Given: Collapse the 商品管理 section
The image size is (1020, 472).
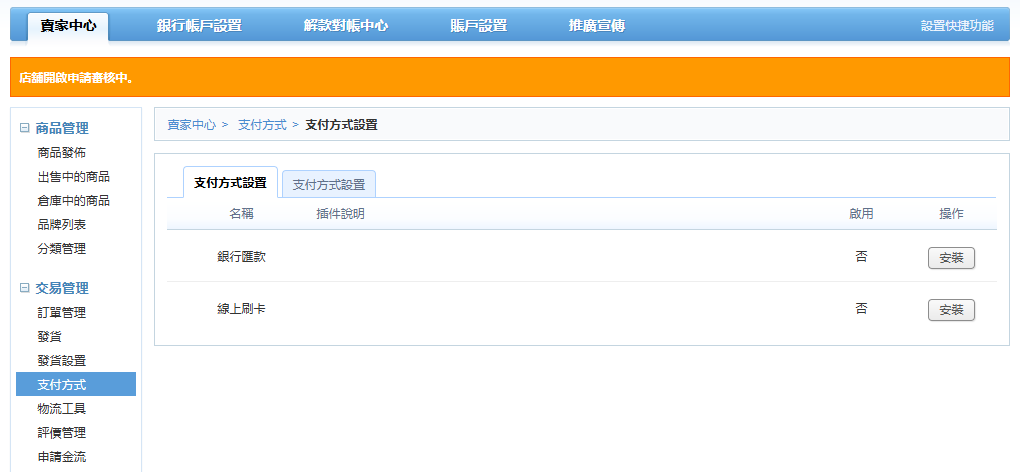Looking at the screenshot, I should pyautogui.click(x=25, y=128).
